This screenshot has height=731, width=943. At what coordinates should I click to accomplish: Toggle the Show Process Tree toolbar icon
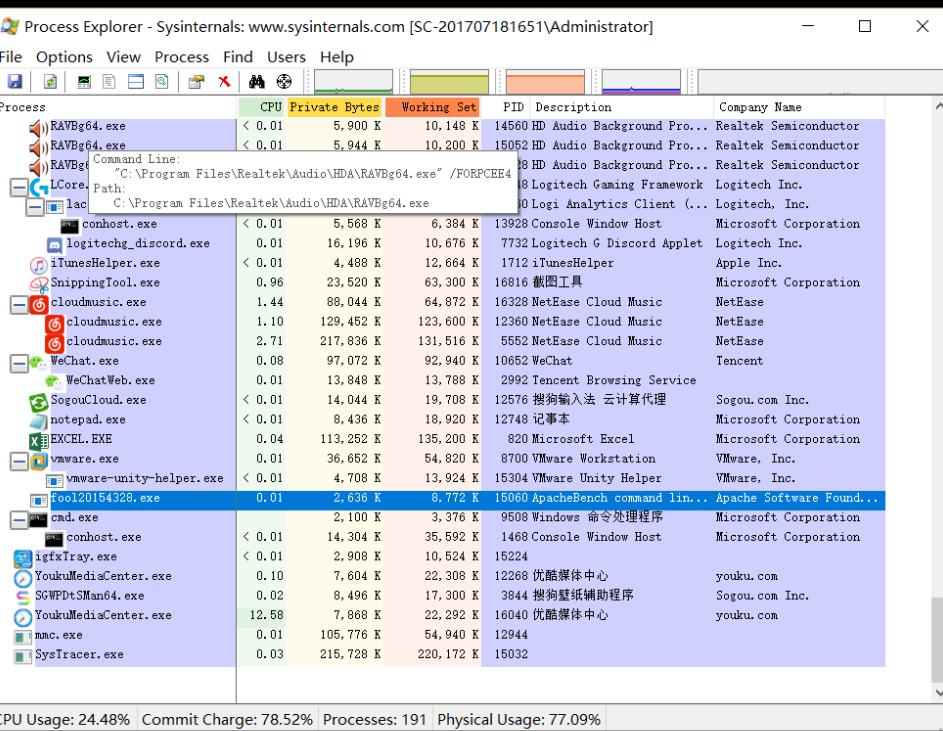click(x=109, y=81)
